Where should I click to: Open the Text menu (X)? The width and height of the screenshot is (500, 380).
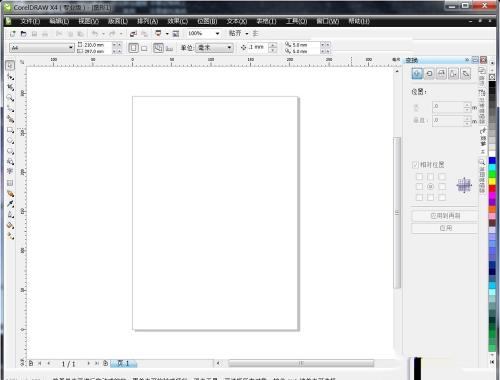[237, 21]
